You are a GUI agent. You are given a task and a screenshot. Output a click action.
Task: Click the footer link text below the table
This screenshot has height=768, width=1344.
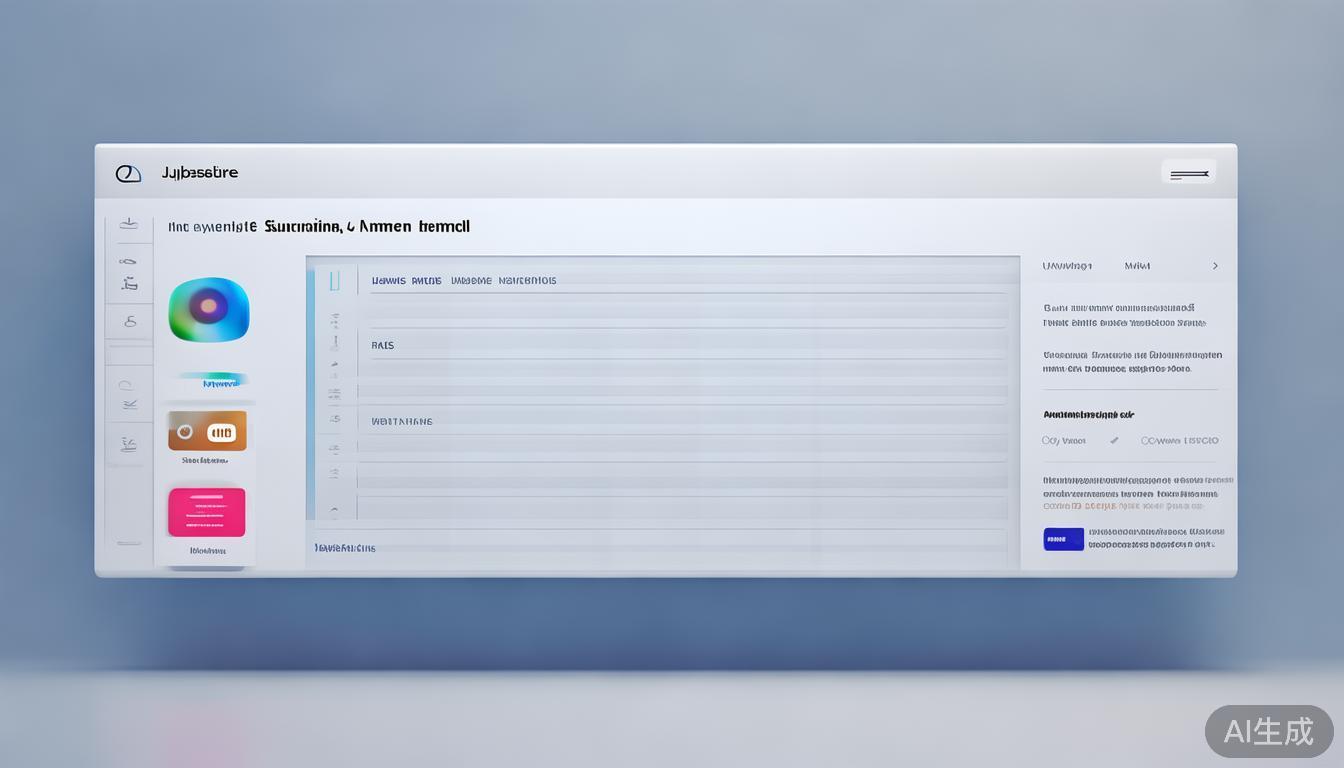click(345, 548)
